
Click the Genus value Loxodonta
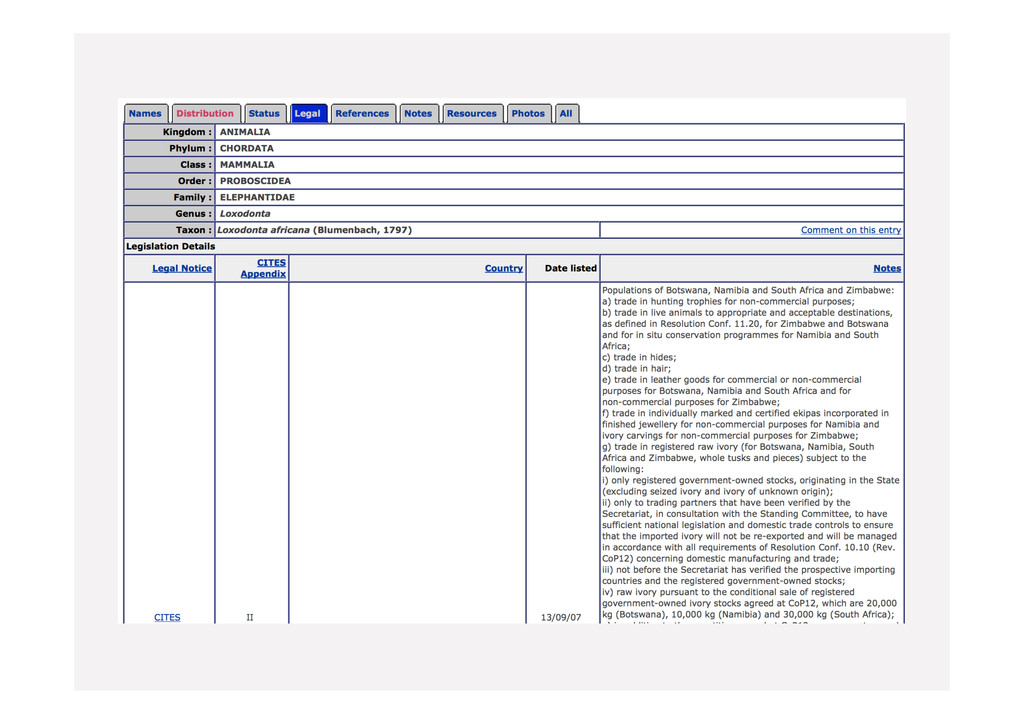point(245,213)
